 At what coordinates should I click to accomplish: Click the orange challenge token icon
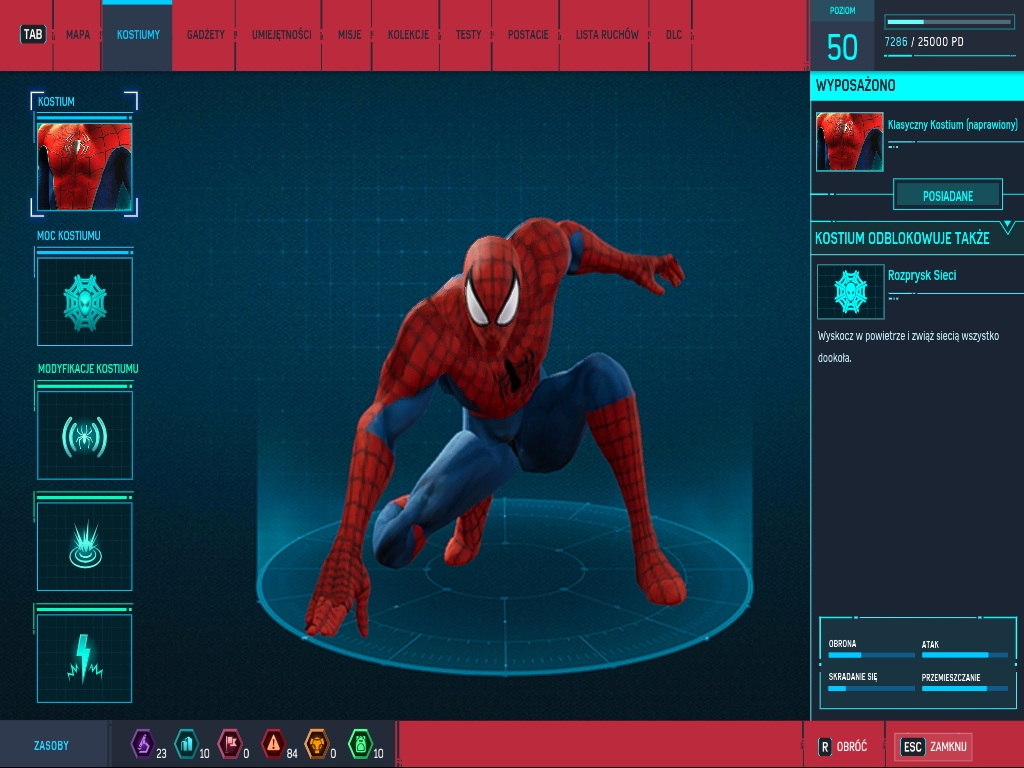(316, 744)
